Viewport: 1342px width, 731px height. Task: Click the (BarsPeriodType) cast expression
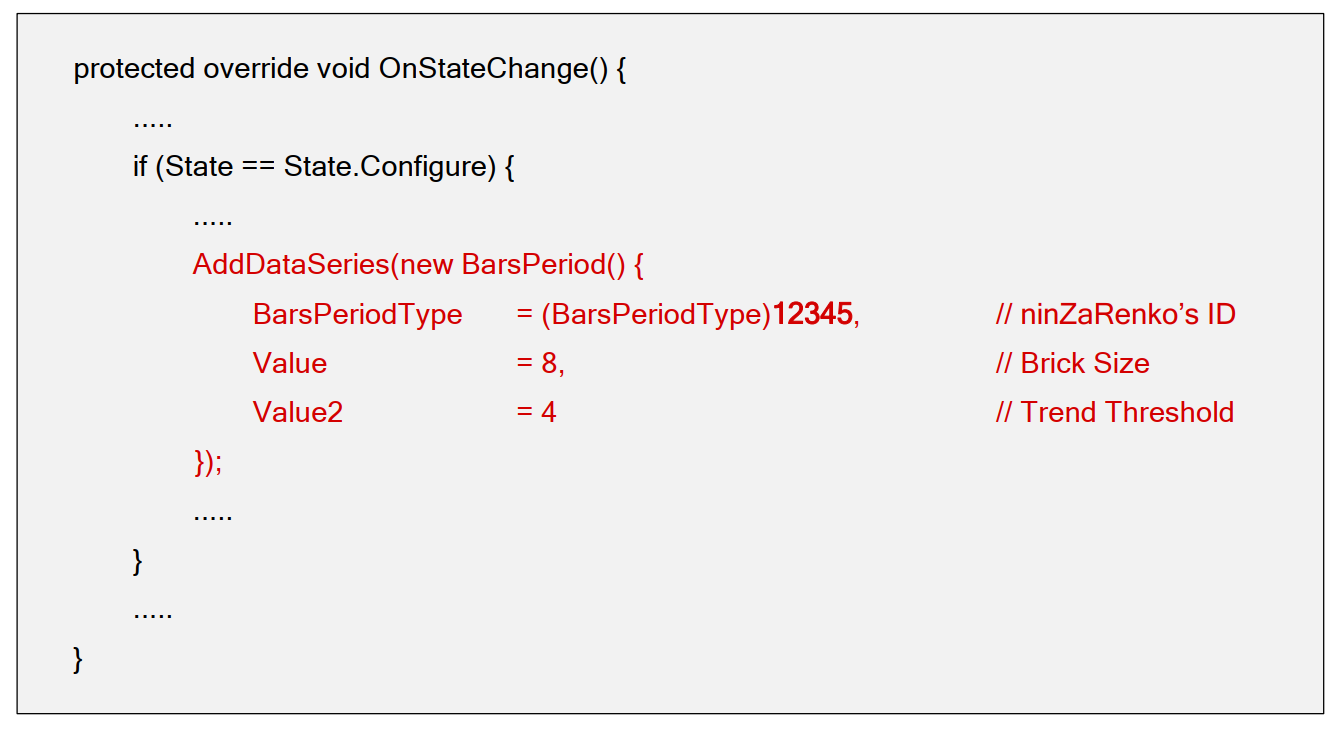pyautogui.click(x=656, y=315)
